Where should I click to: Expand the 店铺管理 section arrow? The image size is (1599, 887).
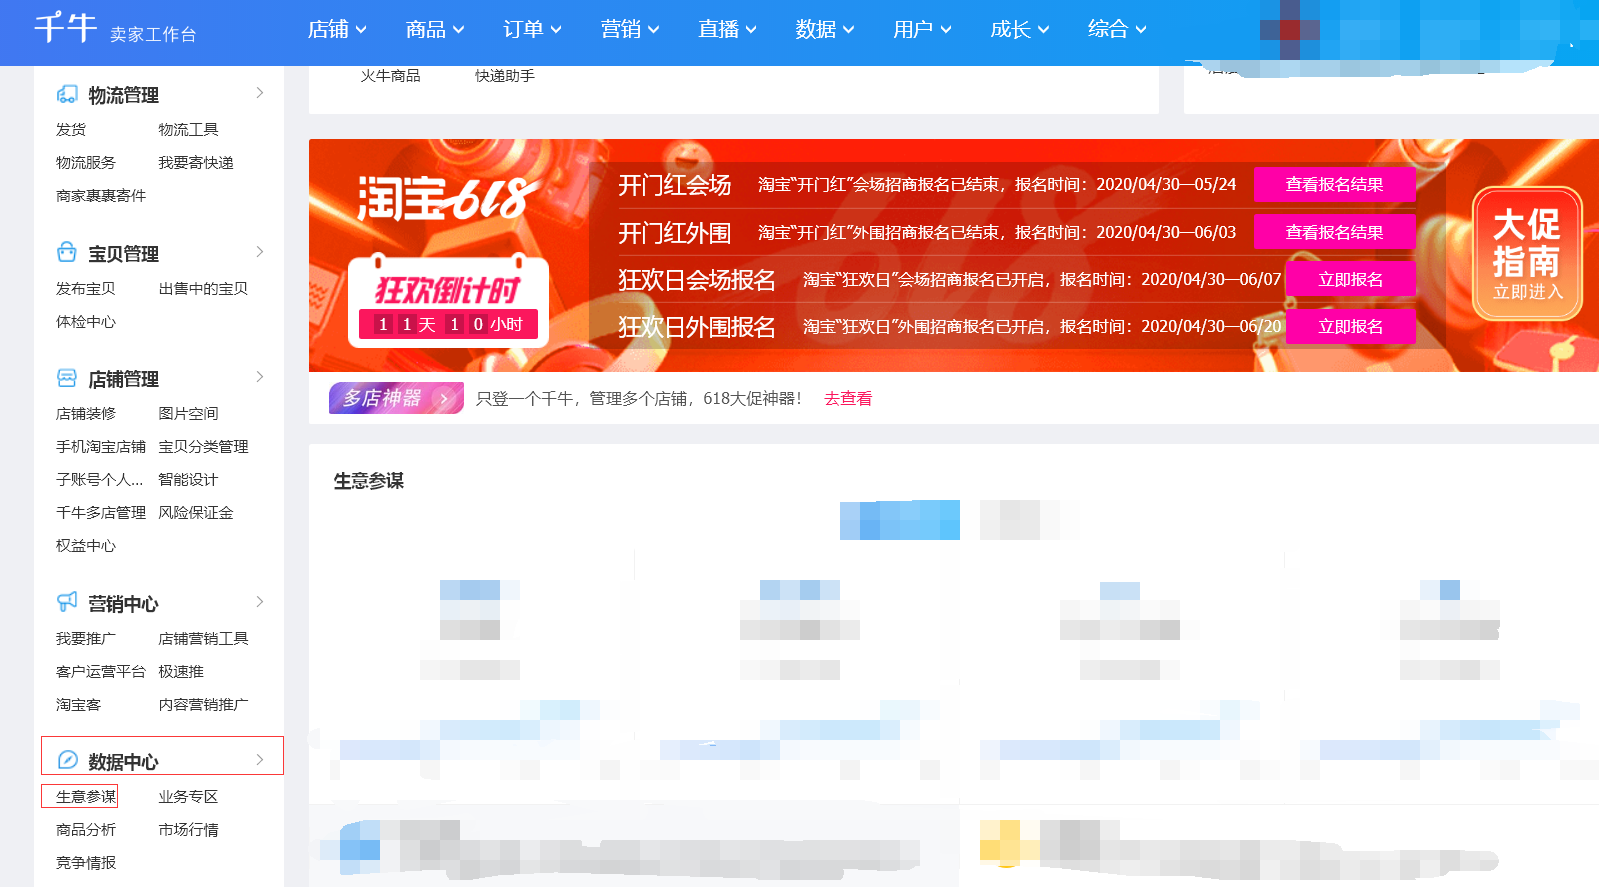click(x=260, y=377)
